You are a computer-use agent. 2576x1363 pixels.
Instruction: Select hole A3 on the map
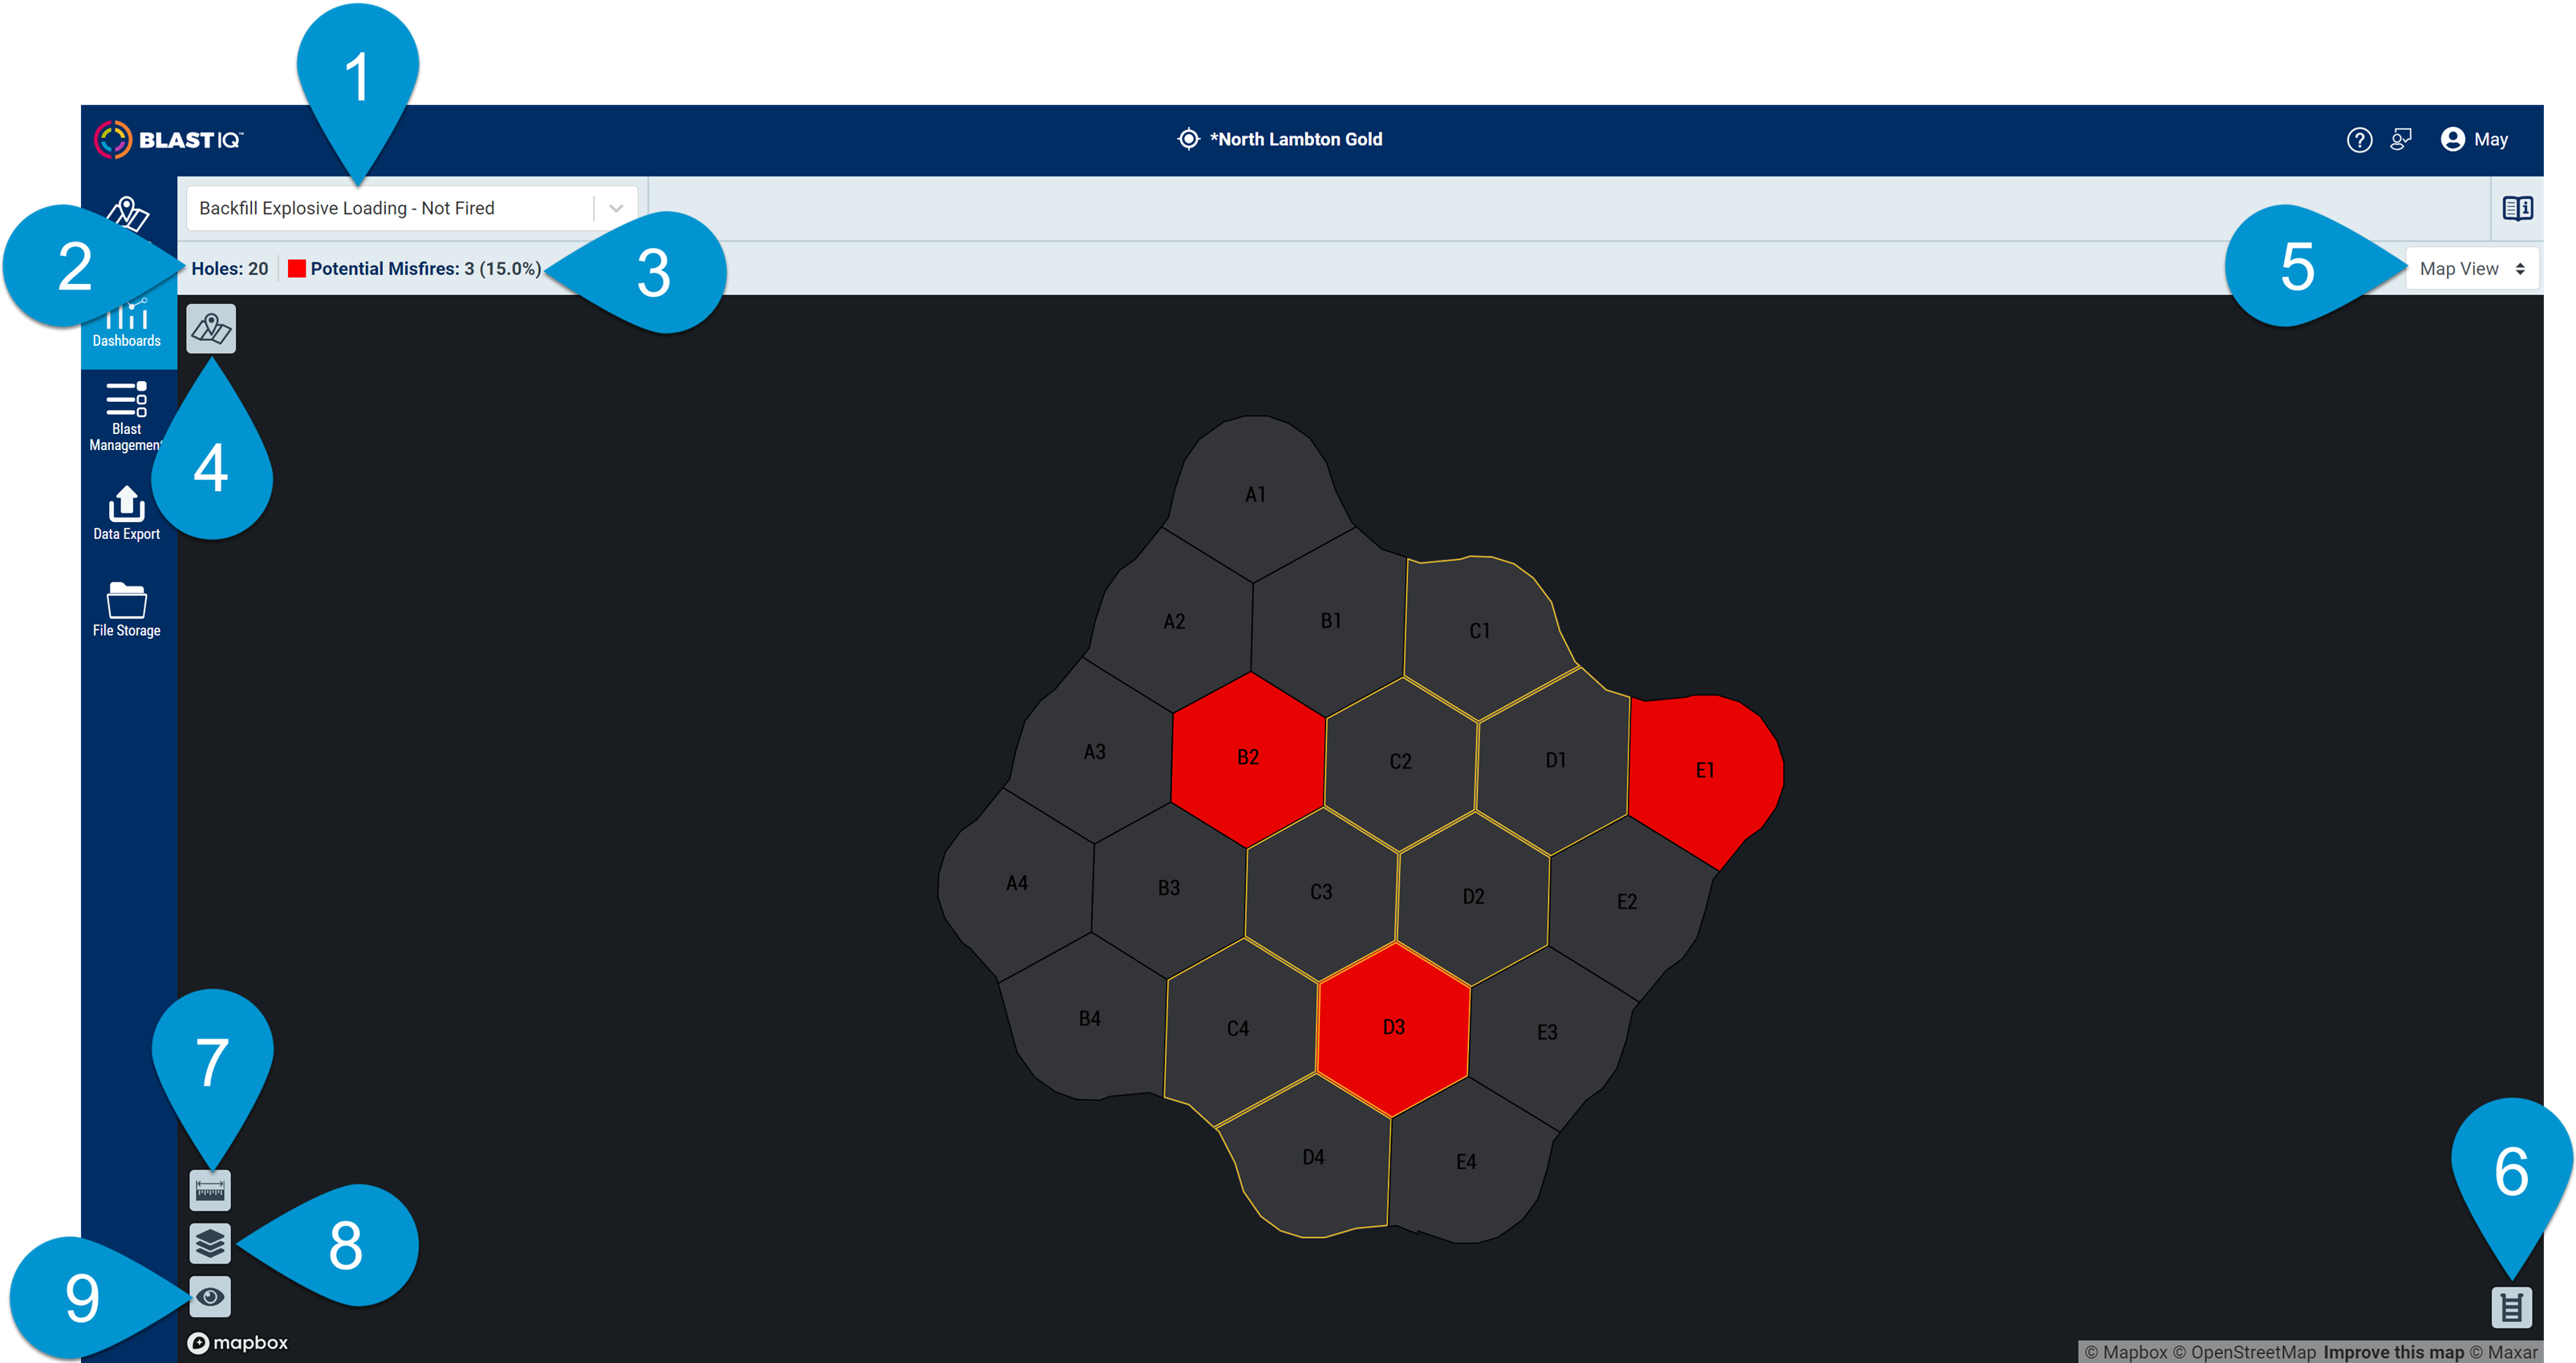(1095, 752)
